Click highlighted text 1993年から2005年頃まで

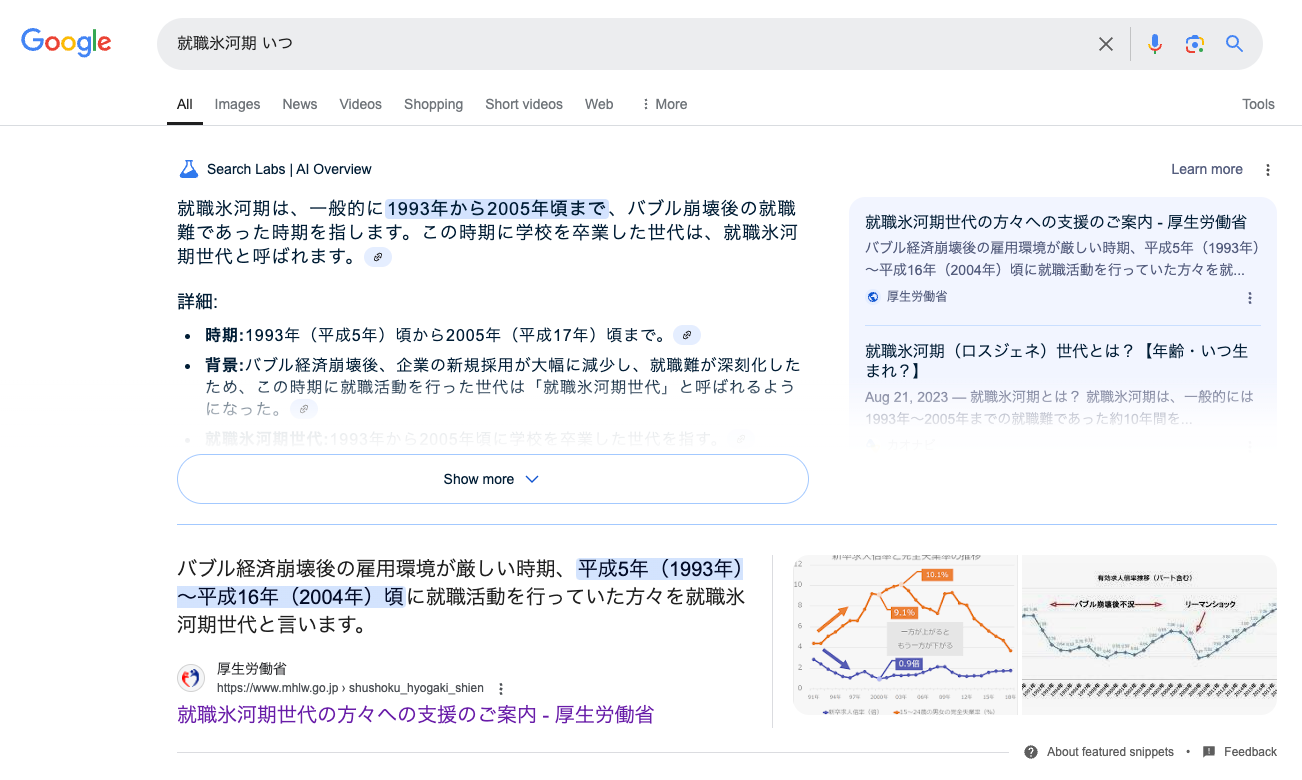[496, 209]
